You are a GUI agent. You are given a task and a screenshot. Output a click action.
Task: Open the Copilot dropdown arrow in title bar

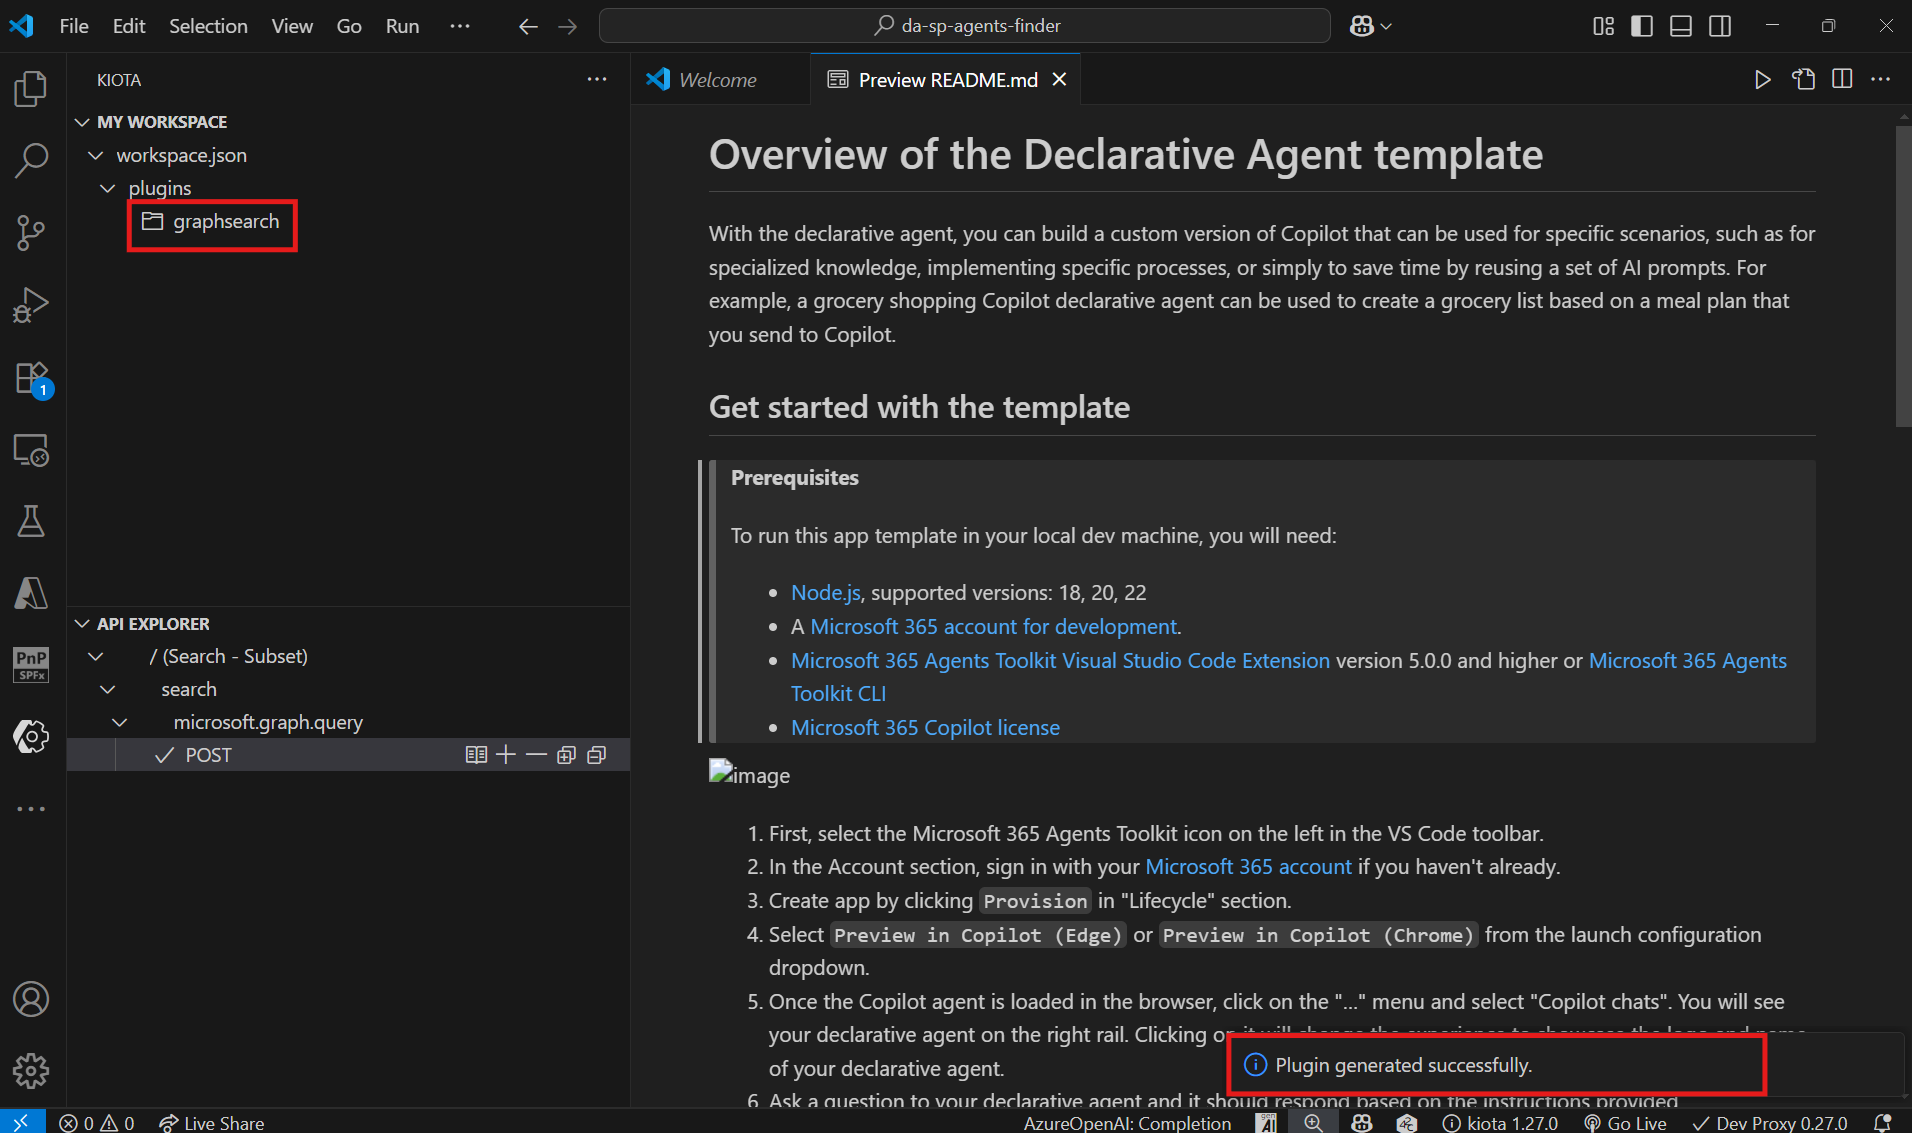(x=1386, y=26)
